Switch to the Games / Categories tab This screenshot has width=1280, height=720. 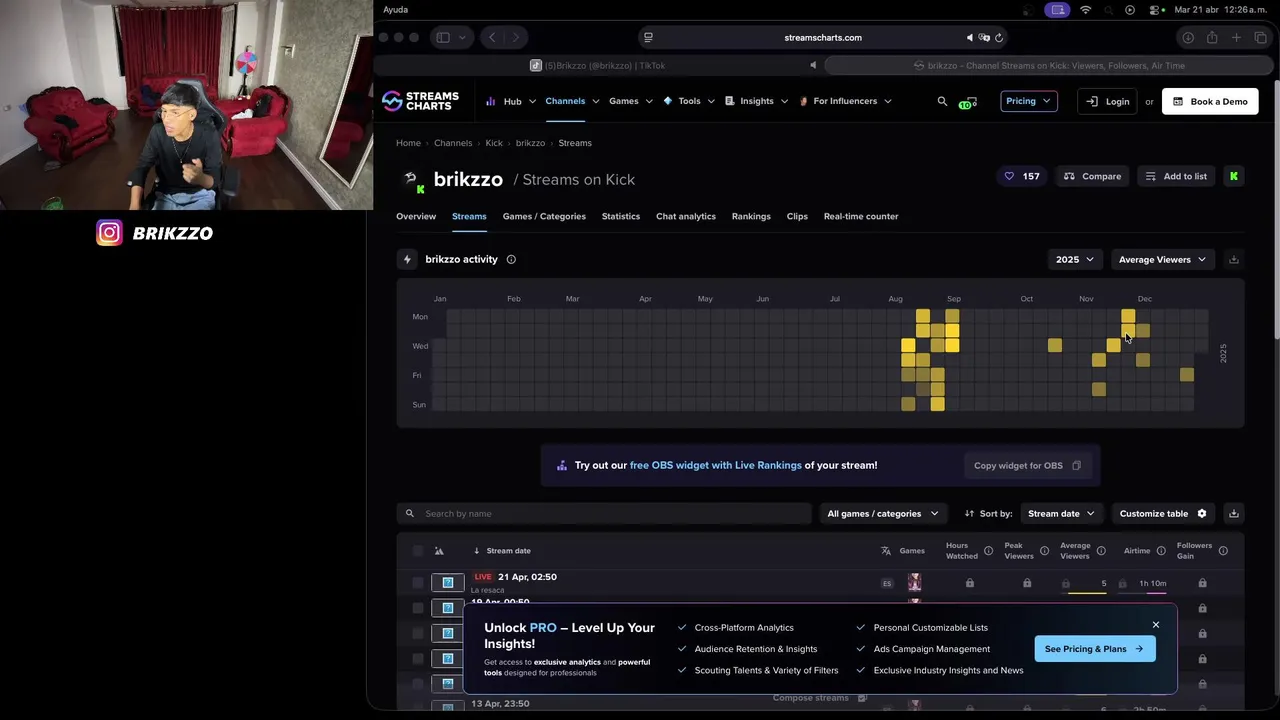[x=544, y=216]
